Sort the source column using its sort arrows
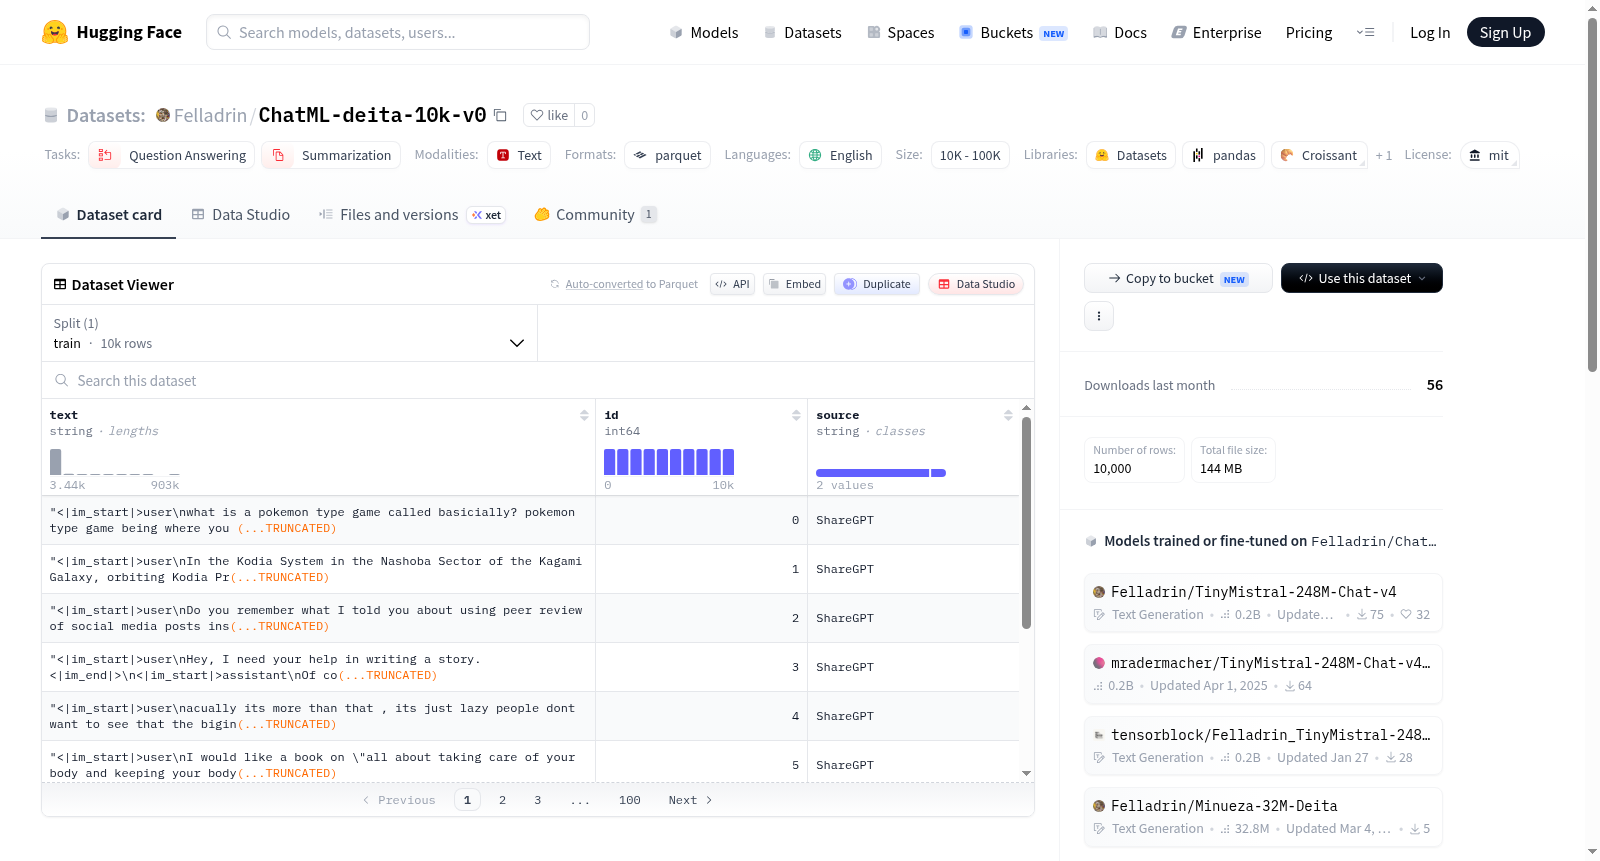Image resolution: width=1600 pixels, height=861 pixels. click(x=1008, y=415)
